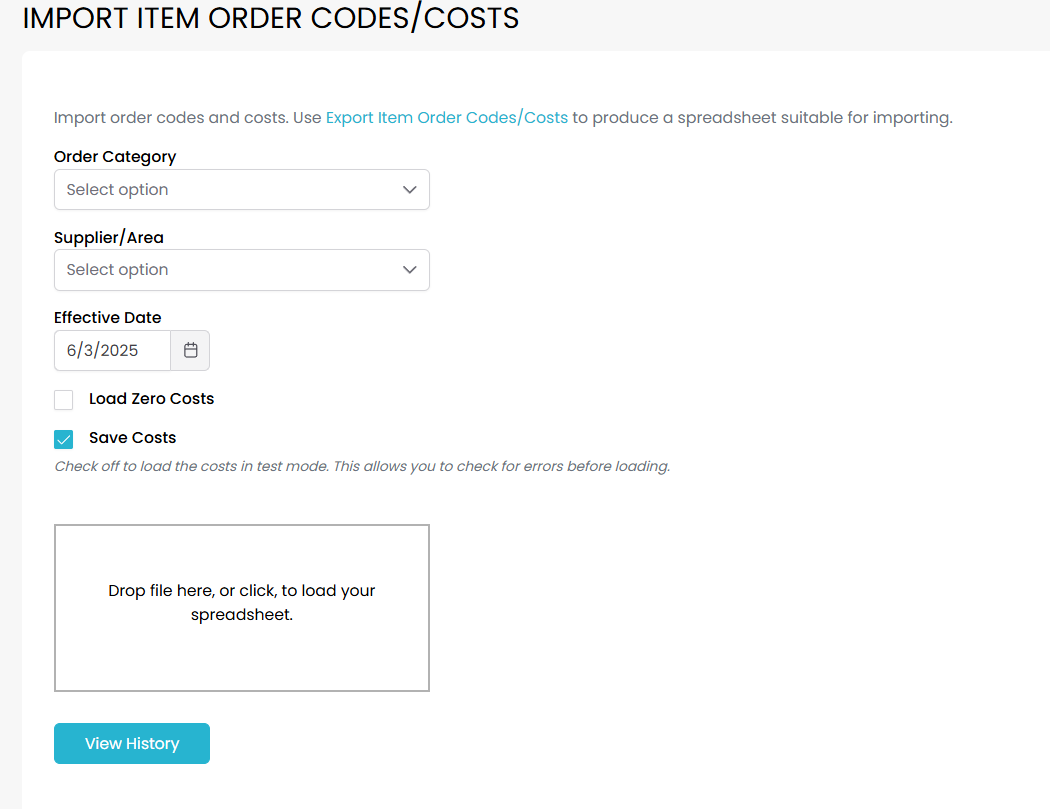Click the Order Category chevron arrow
The height and width of the screenshot is (809, 1050).
point(409,190)
